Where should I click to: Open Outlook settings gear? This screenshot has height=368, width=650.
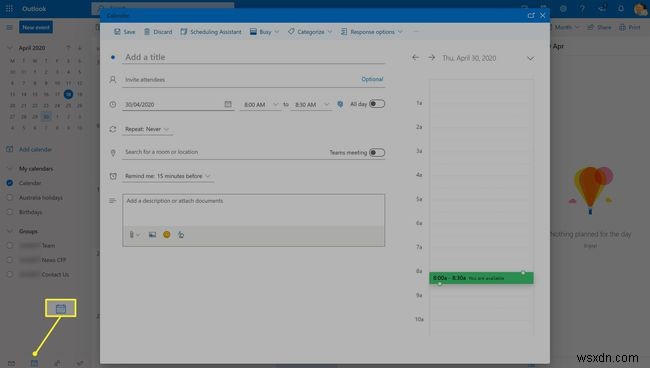tap(563, 8)
